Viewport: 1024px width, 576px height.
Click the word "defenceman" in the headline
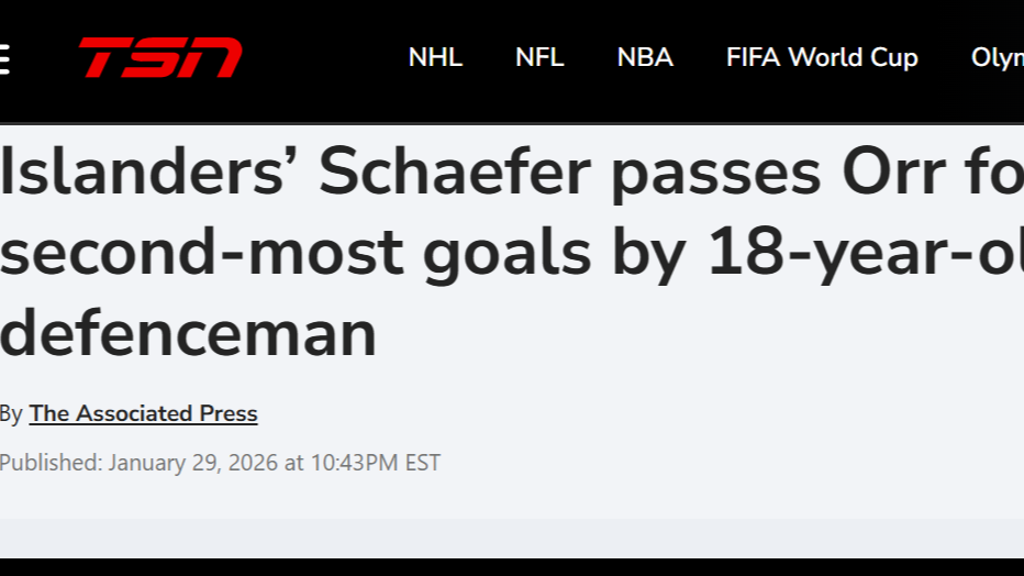point(188,332)
